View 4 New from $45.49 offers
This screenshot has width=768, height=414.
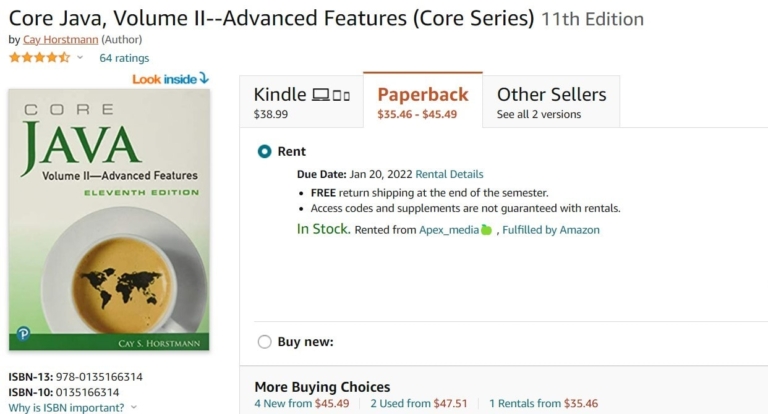tap(302, 404)
